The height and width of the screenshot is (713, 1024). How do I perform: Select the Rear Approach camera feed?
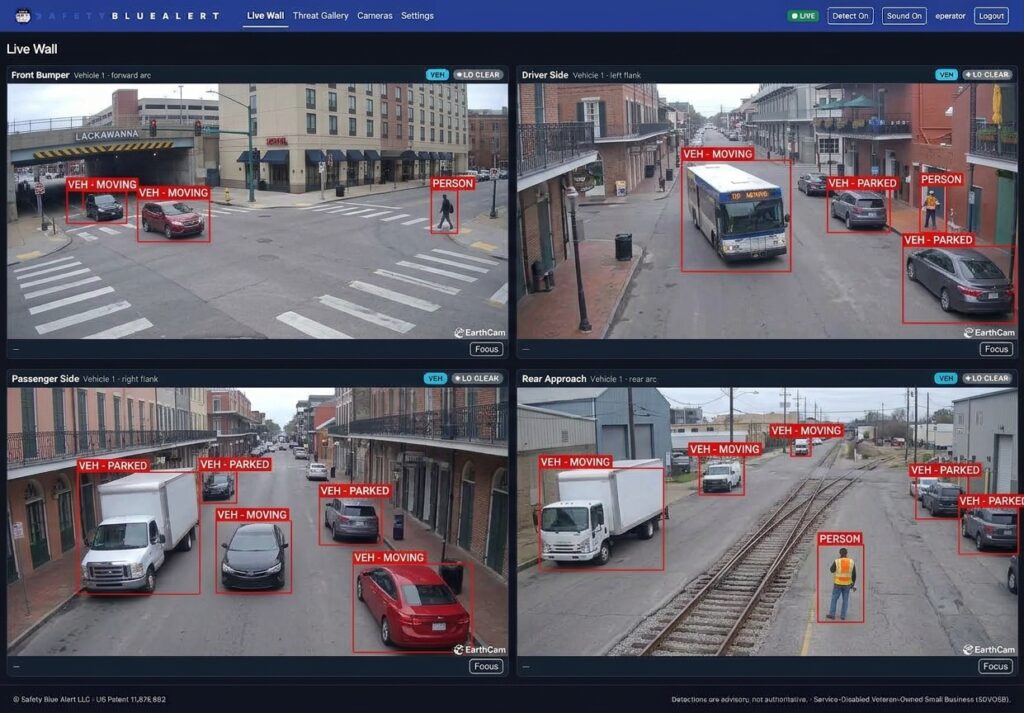click(767, 522)
